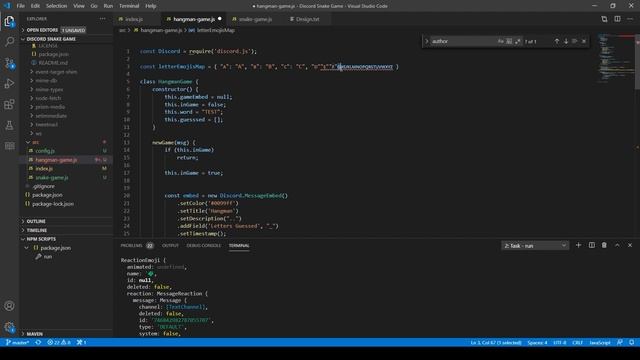The height and width of the screenshot is (360, 640).
Task: Switch to the Debug Console tab
Action: click(x=203, y=246)
